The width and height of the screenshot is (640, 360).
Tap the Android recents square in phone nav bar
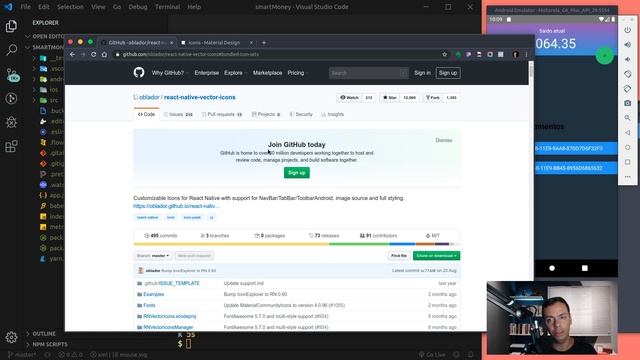click(584, 268)
